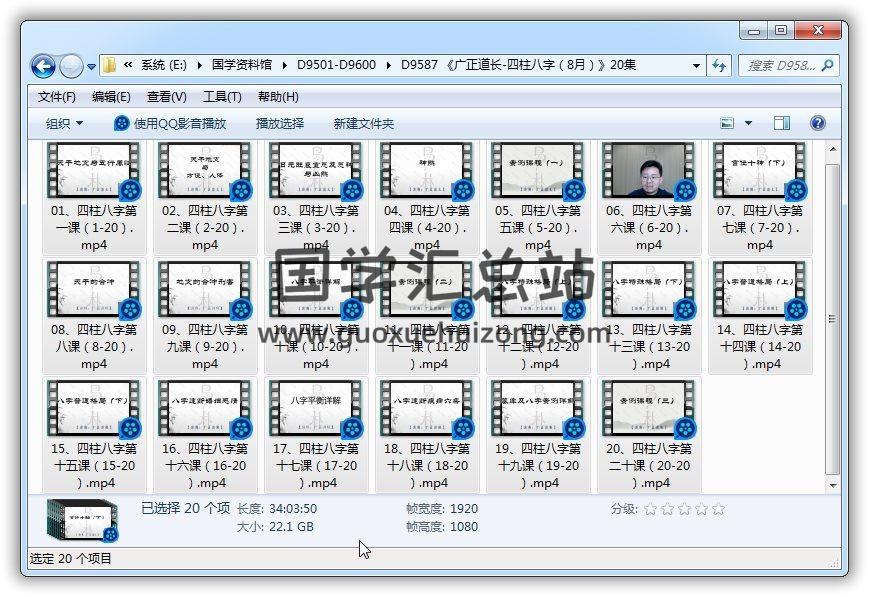
Task: Expand the view options dropdown arrow
Action: [749, 123]
